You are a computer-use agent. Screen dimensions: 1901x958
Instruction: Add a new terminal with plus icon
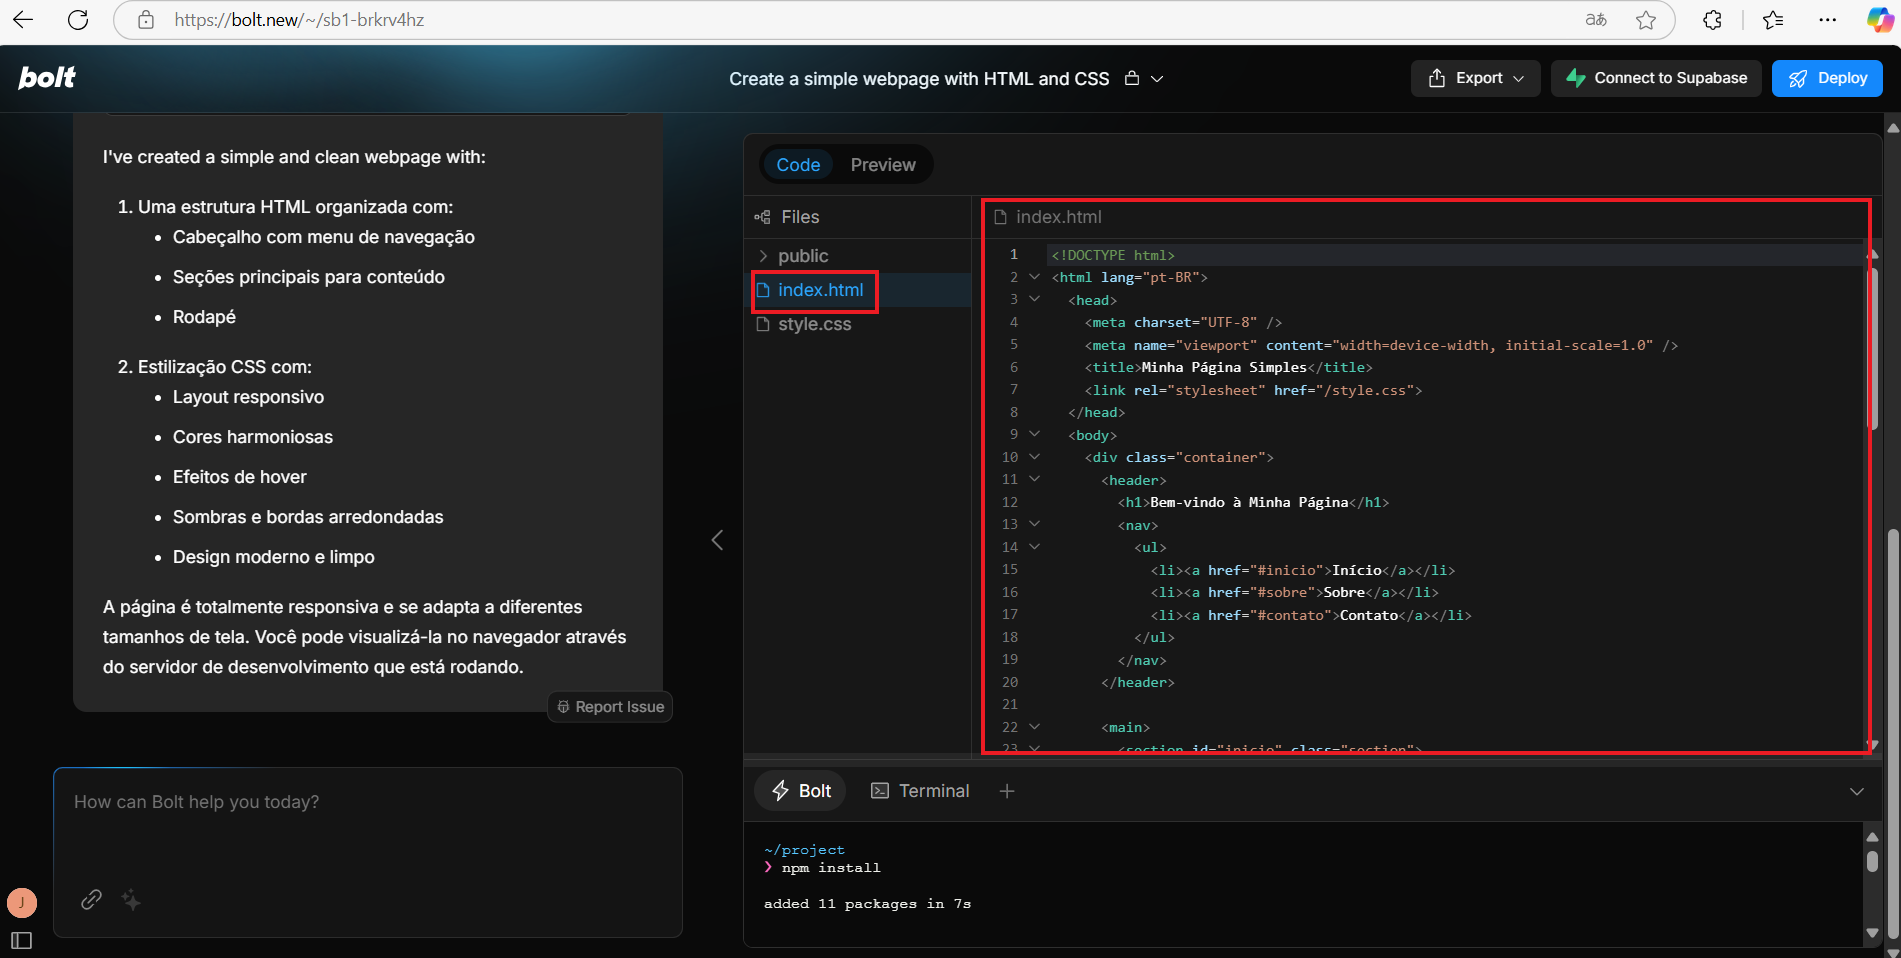(x=1007, y=791)
